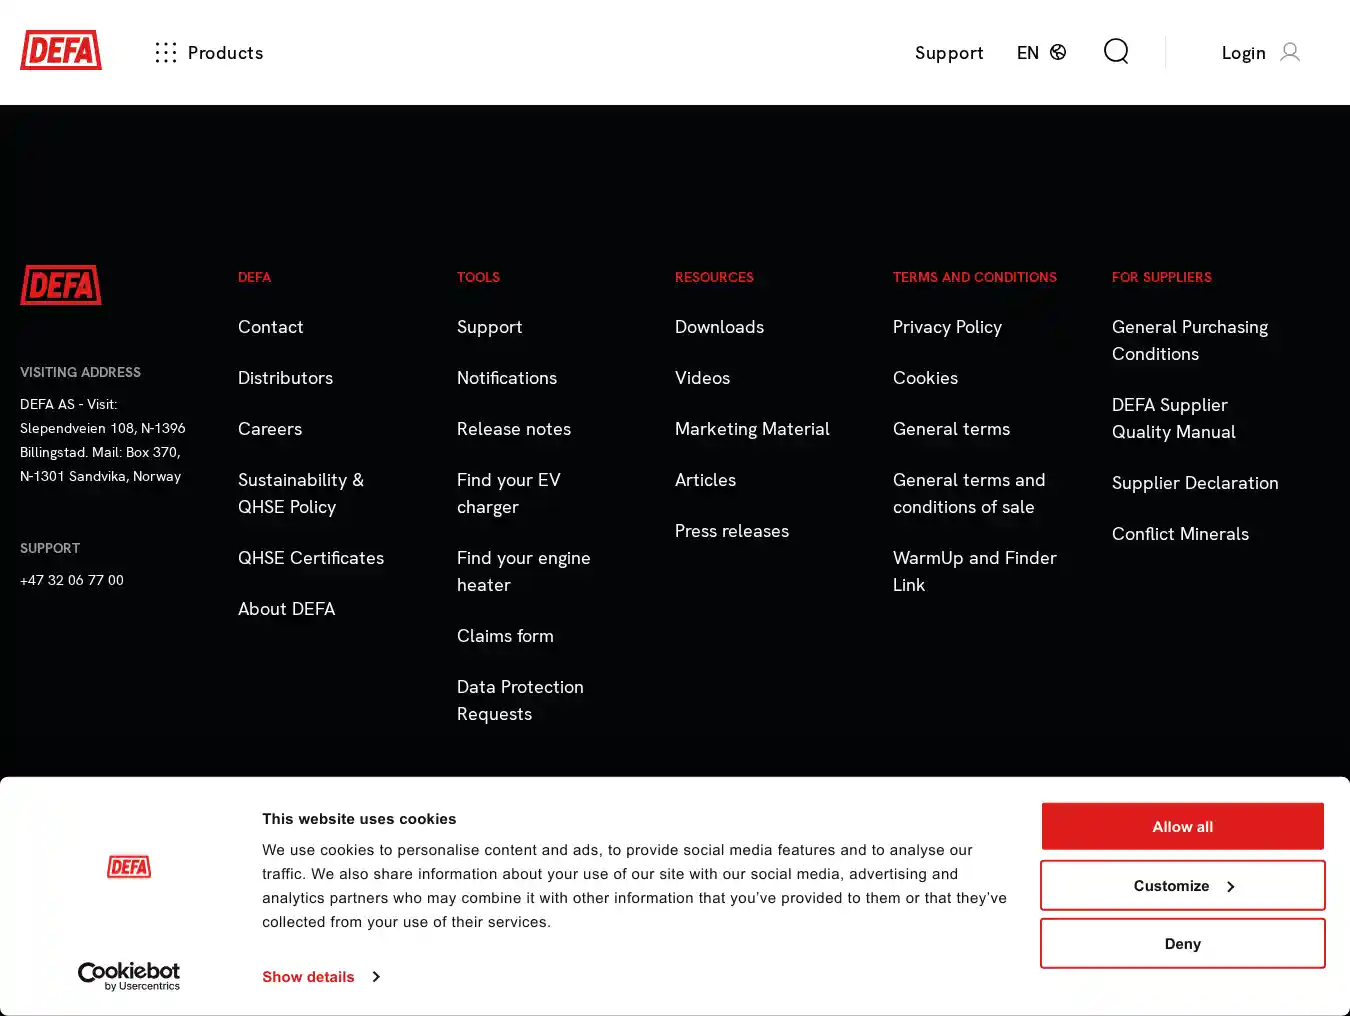The width and height of the screenshot is (1350, 1016).
Task: Click the DEFA logo in the header
Action: tap(61, 51)
